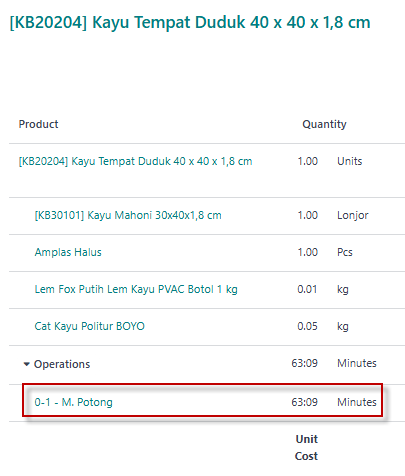Open the Lem Fox Putih Lem Kayu link

pyautogui.click(x=136, y=289)
